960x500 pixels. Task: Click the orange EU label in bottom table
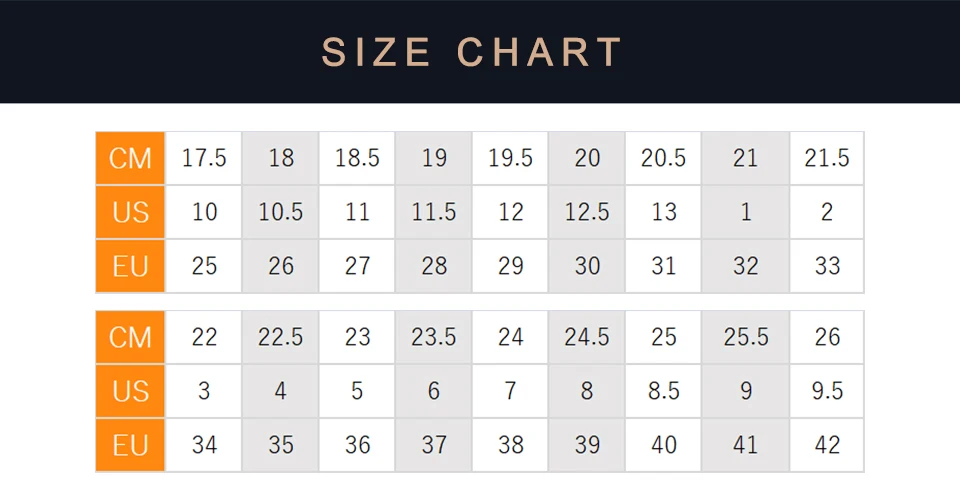pos(130,445)
